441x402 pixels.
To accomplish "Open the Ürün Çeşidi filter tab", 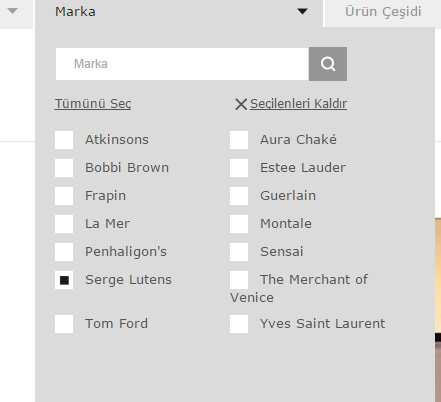I will point(383,12).
